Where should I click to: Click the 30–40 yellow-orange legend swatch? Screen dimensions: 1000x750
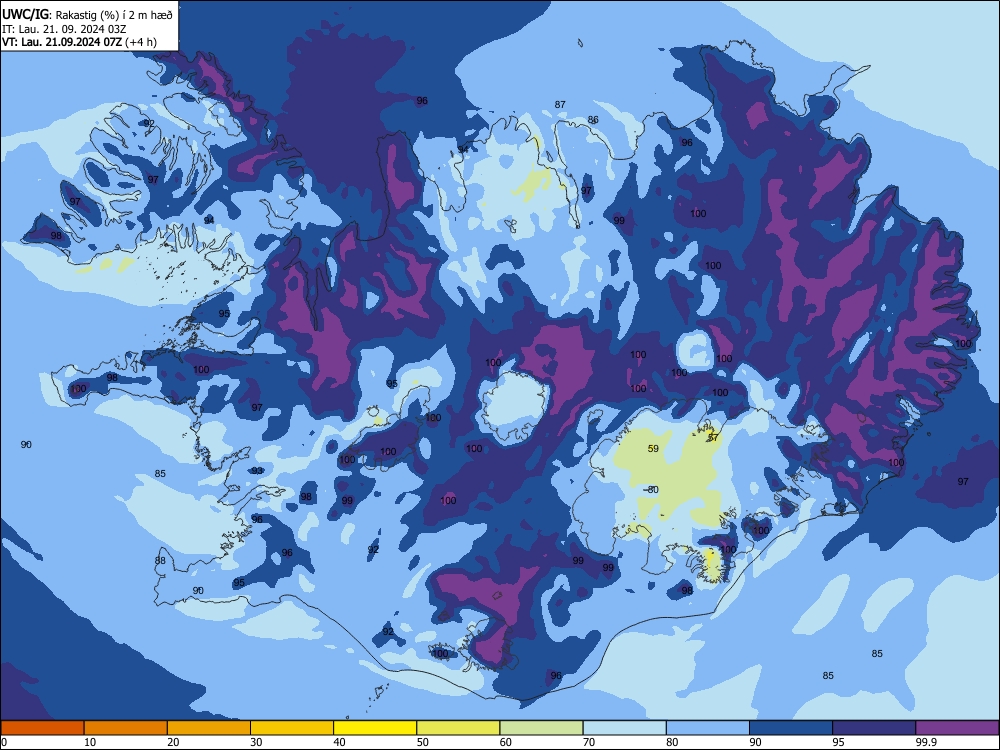(x=292, y=728)
